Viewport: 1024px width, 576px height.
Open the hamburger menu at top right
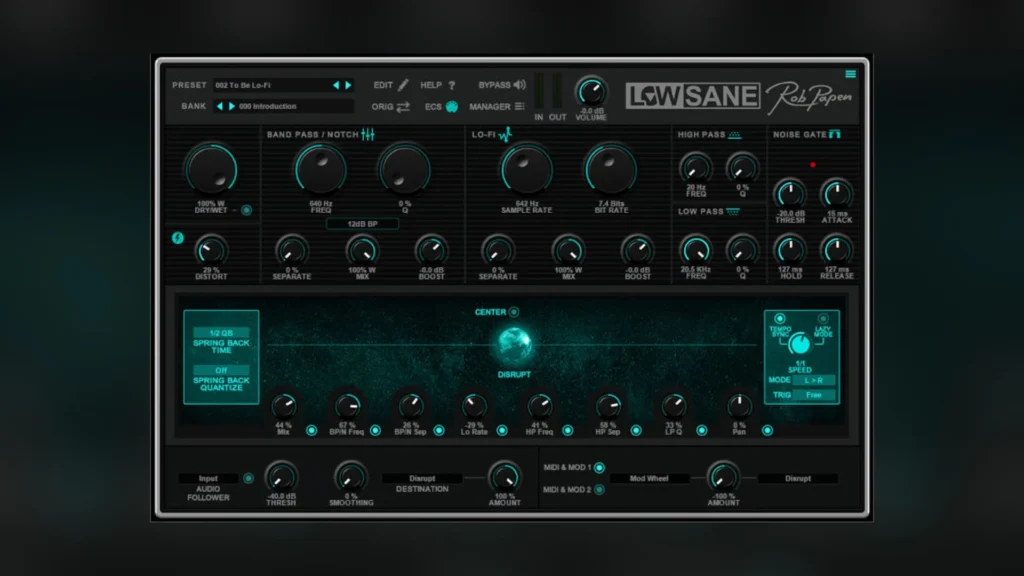850,74
